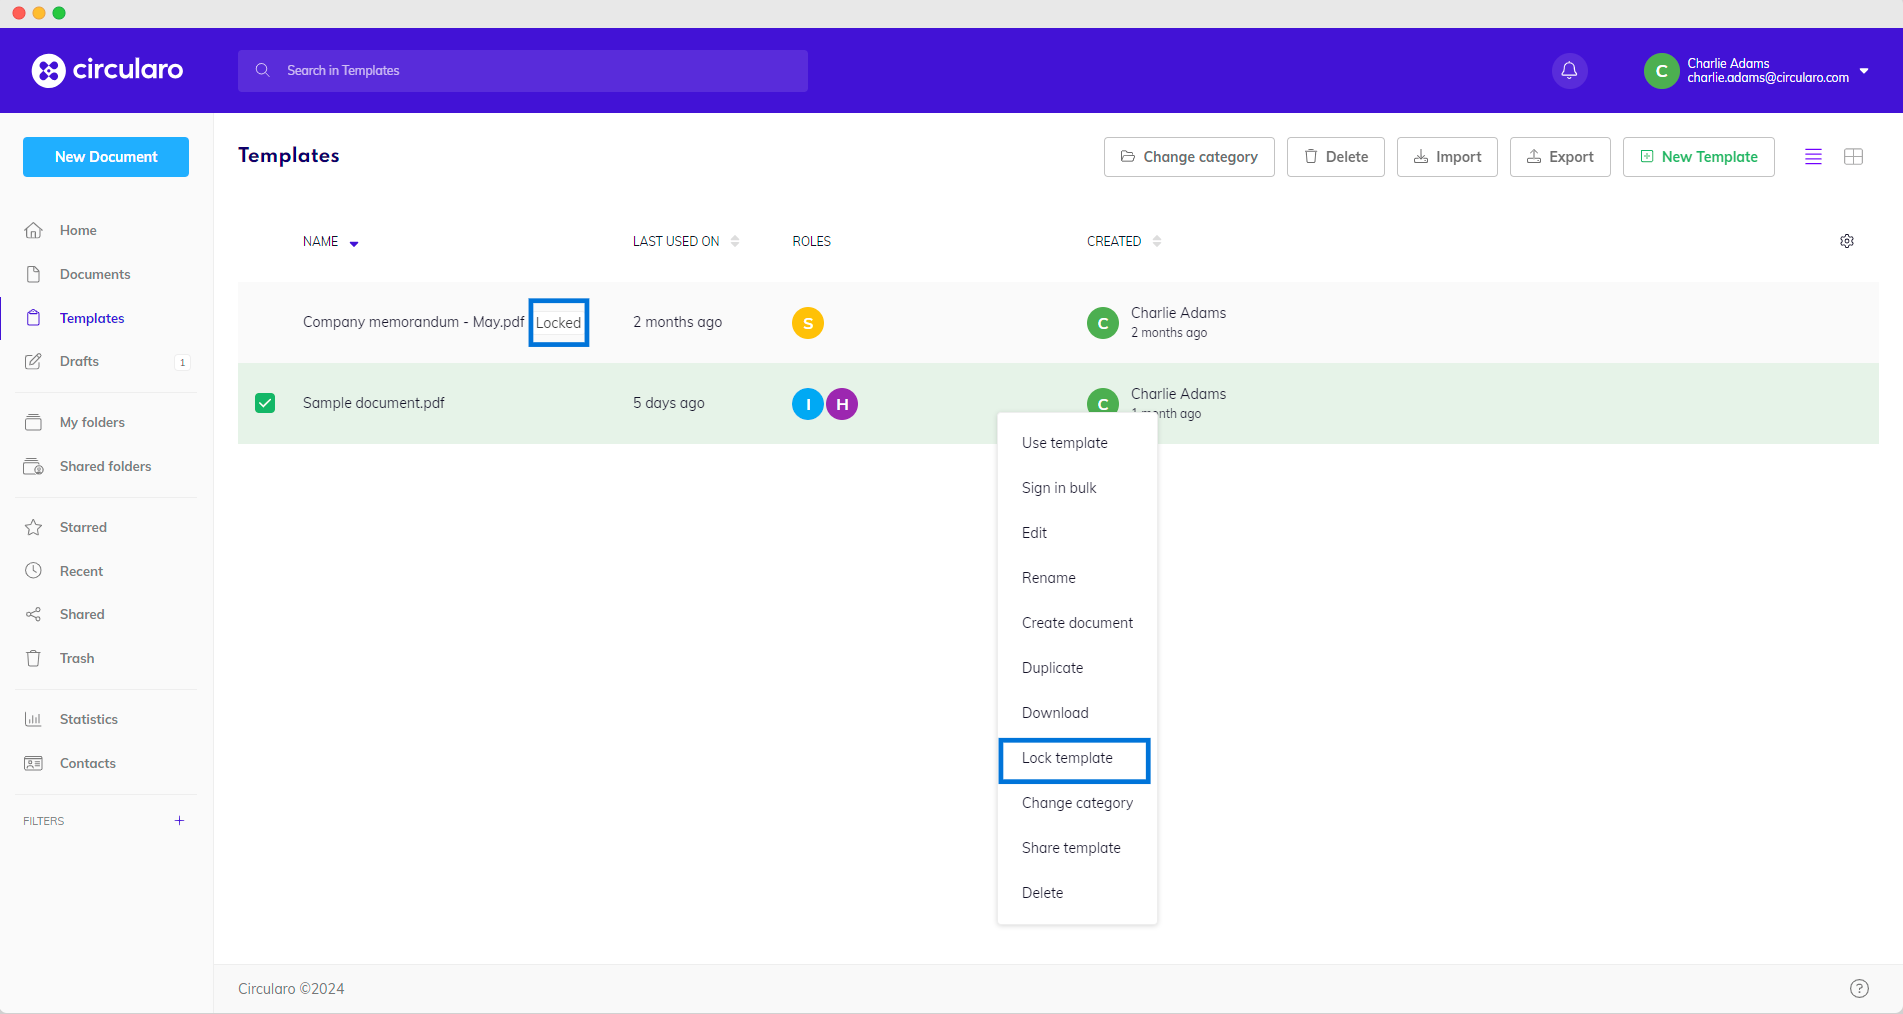Image resolution: width=1903 pixels, height=1014 pixels.
Task: Expand Charlie Adams account dropdown
Action: (1863, 70)
